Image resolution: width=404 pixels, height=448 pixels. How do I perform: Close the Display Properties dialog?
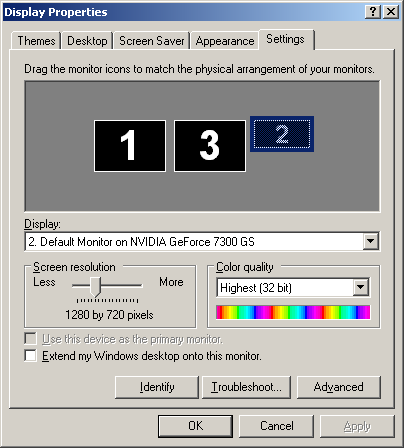click(x=391, y=12)
